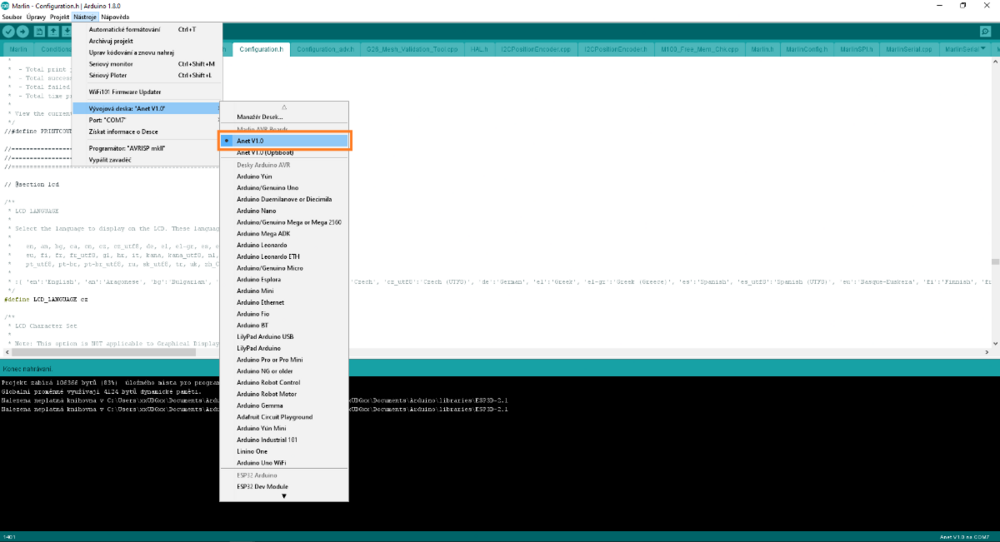1000x542 pixels.
Task: Expand the Port "COM7" submenu
Action: coord(147,120)
